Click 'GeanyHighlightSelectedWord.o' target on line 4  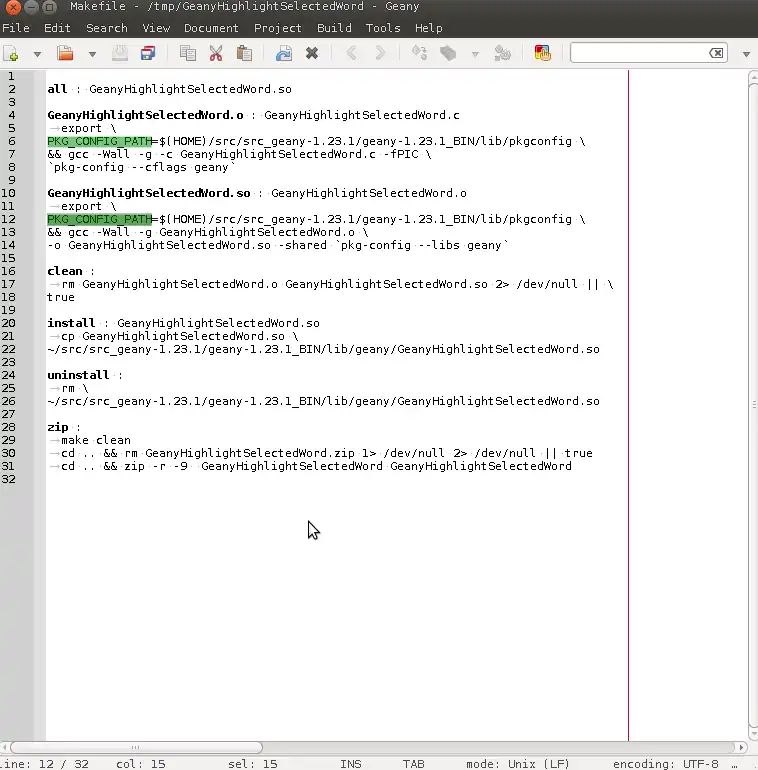coord(145,115)
